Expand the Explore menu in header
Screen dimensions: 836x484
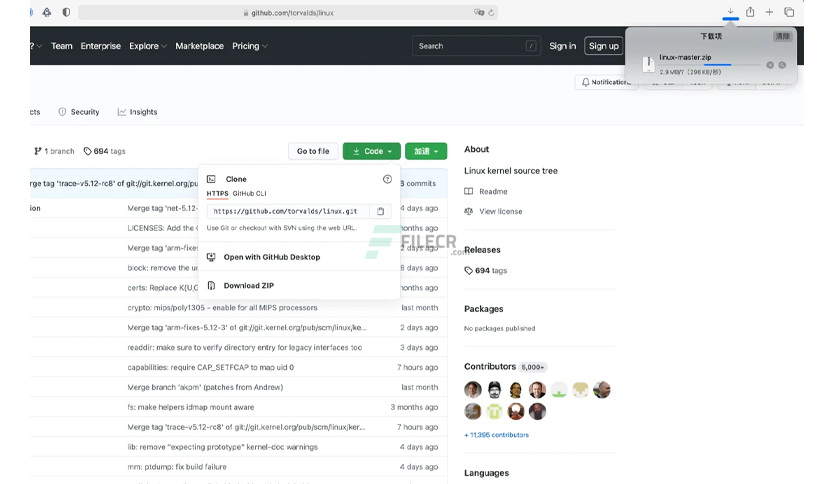click(148, 46)
